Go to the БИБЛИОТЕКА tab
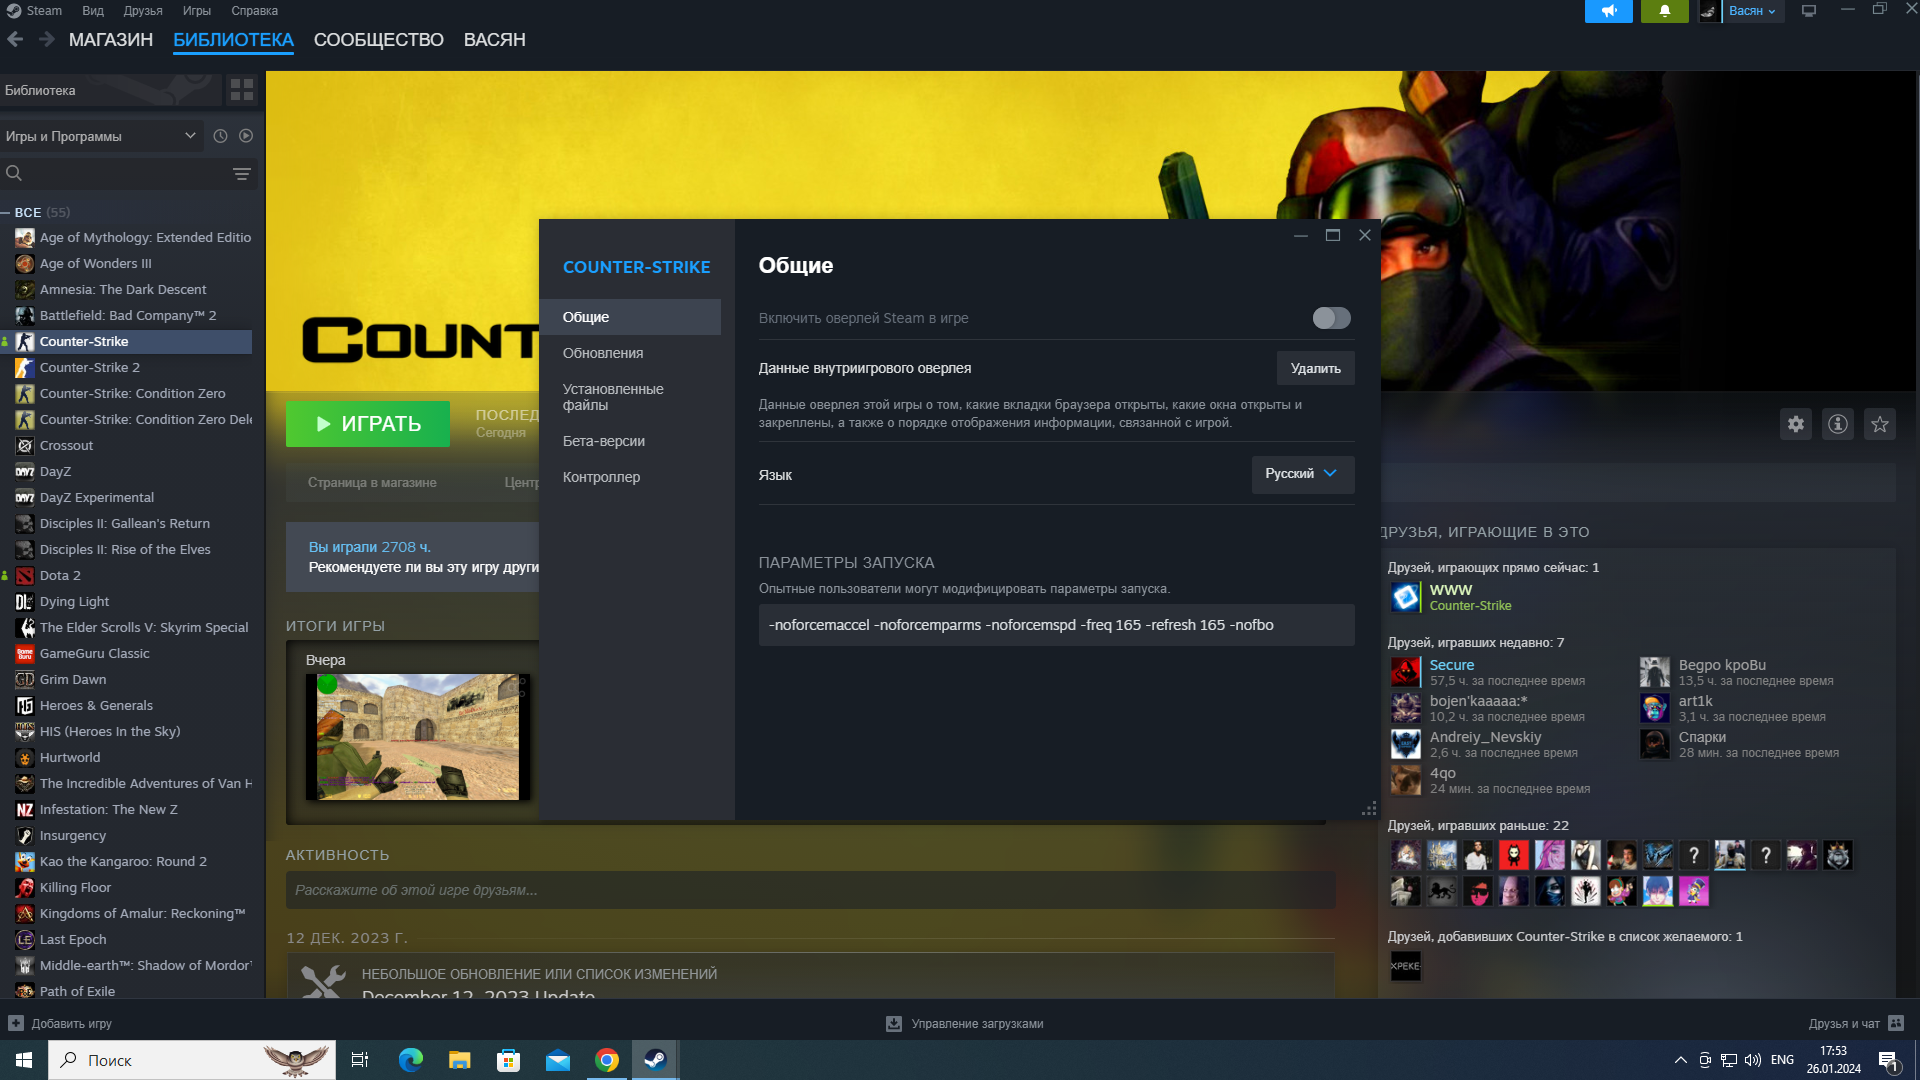 pyautogui.click(x=233, y=40)
